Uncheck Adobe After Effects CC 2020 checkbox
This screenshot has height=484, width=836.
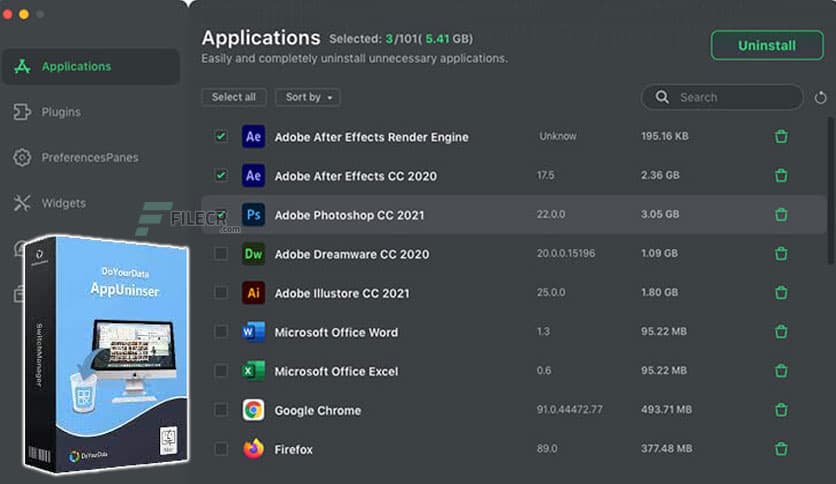(x=221, y=175)
